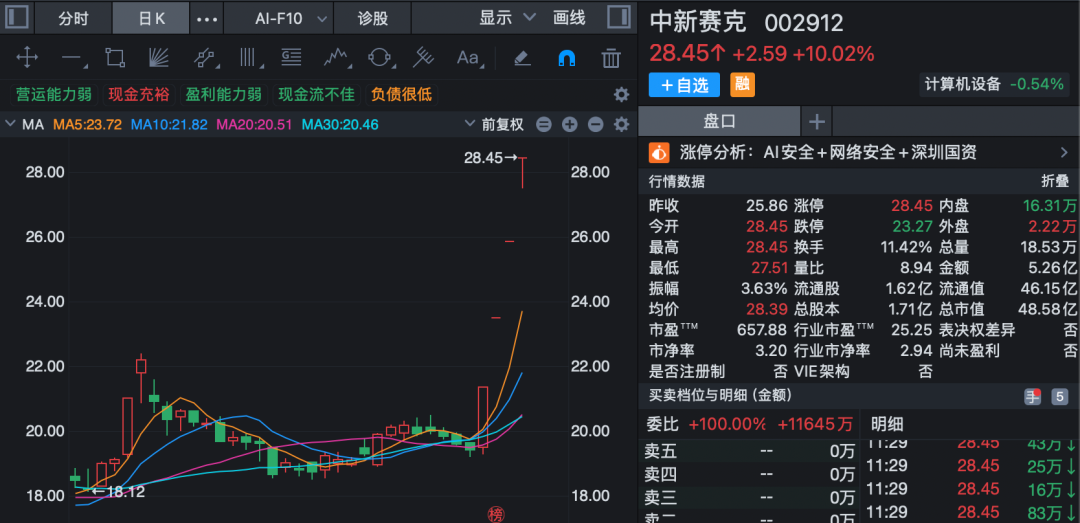
Task: Select the golden ratio lines tool
Action: [x=292, y=58]
